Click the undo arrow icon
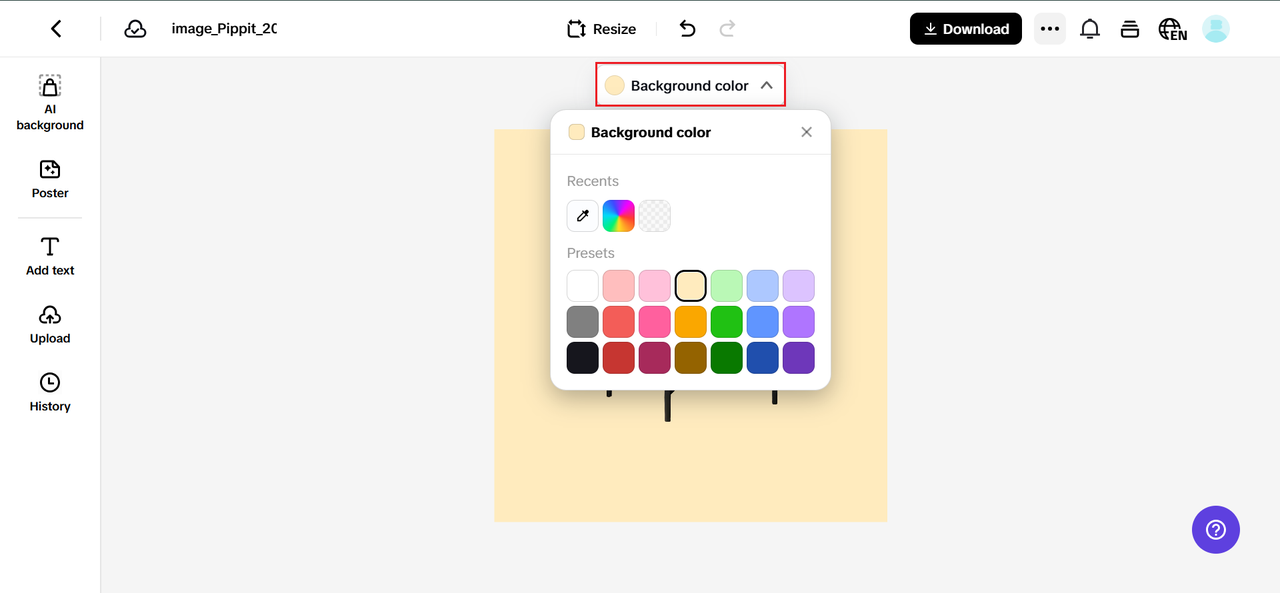 tap(687, 29)
